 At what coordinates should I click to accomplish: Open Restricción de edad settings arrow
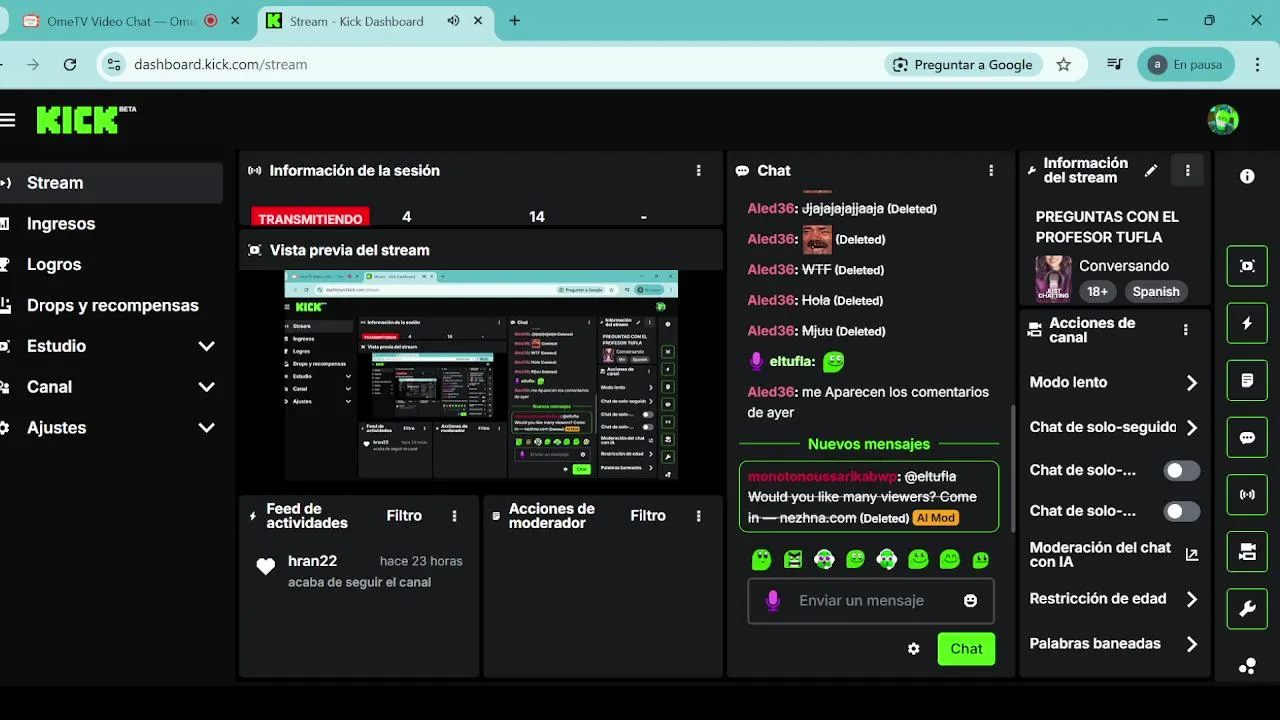coord(1191,599)
